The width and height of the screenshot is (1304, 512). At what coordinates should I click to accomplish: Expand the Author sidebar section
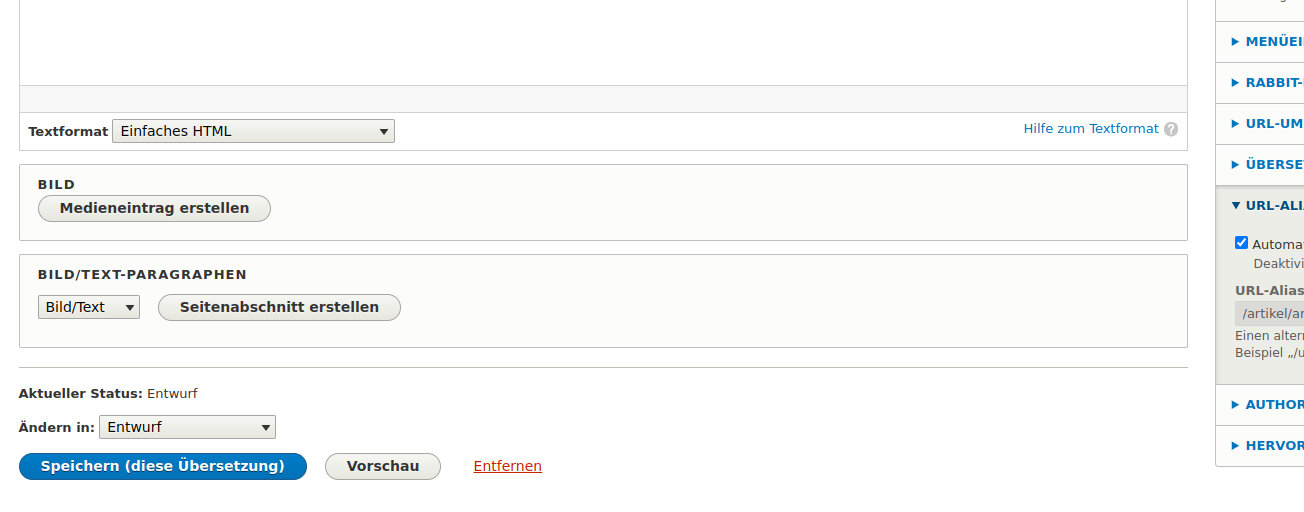(x=1266, y=405)
